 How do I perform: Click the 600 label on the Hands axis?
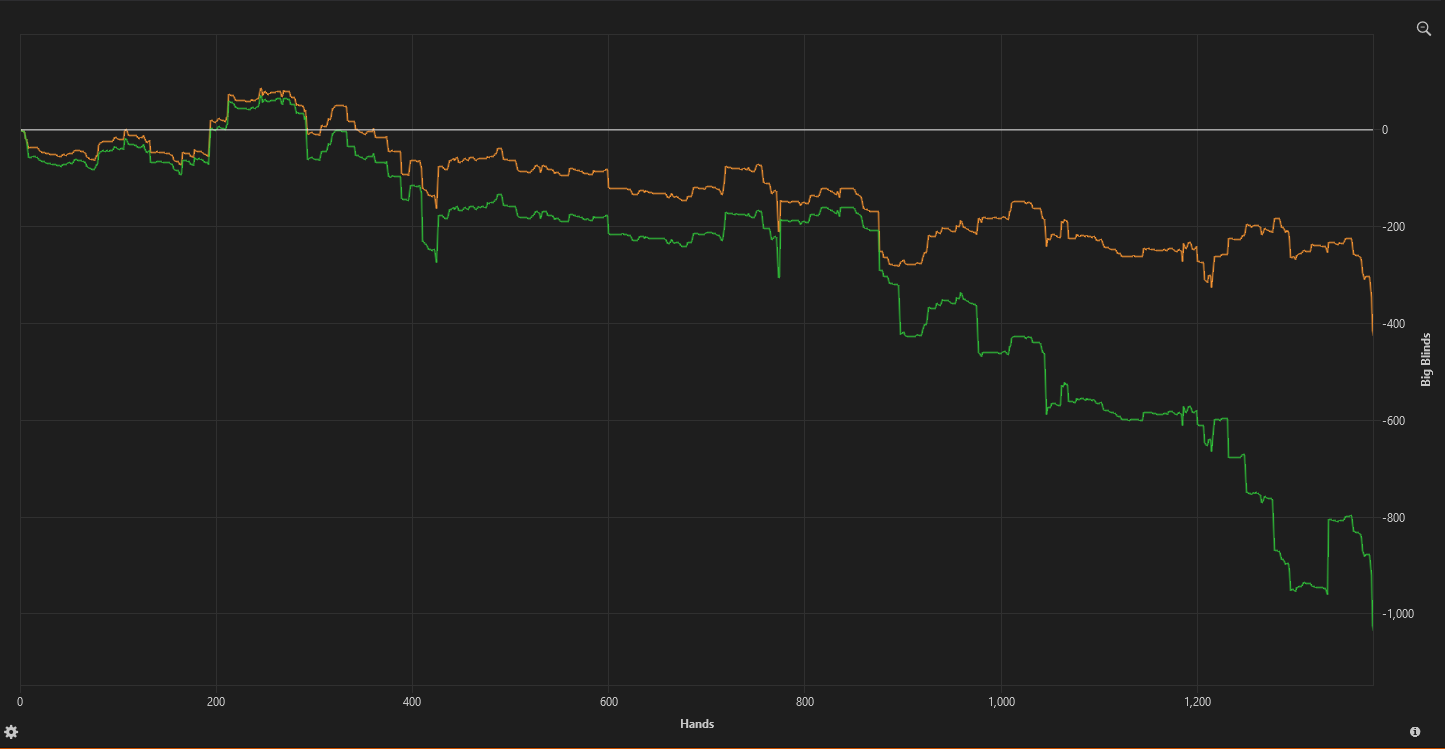[608, 702]
